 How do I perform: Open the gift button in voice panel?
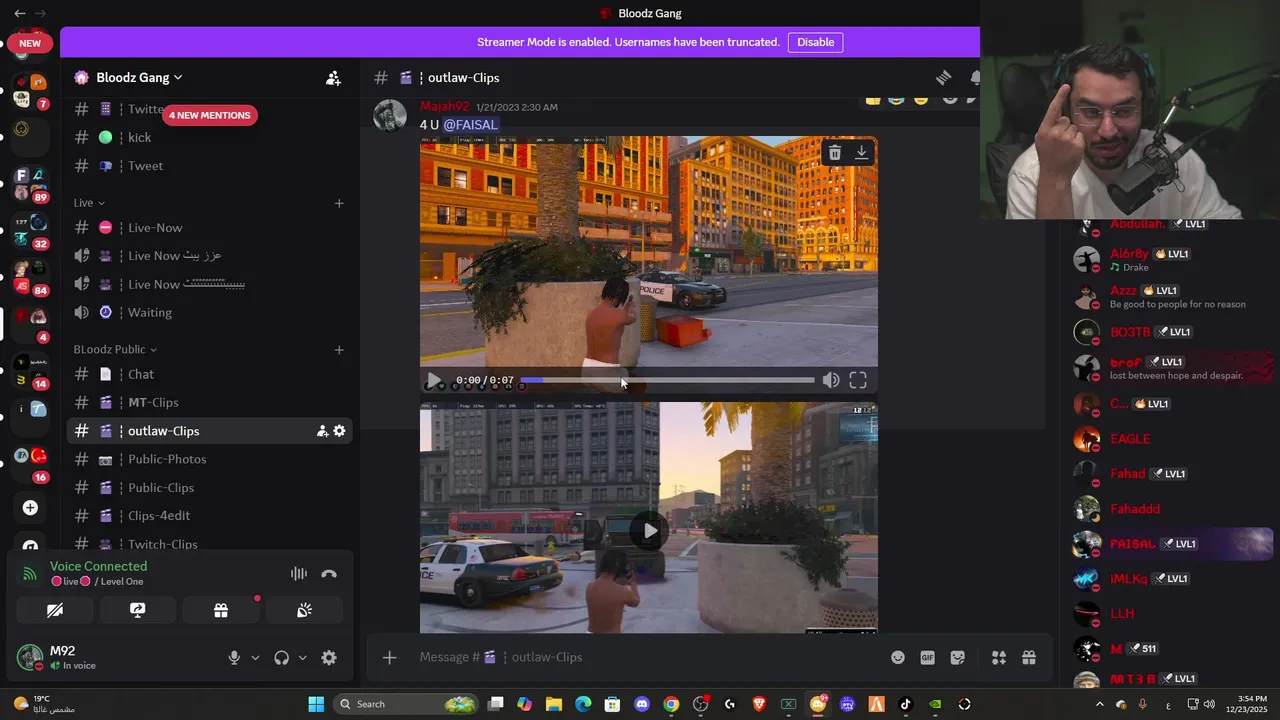tap(221, 610)
